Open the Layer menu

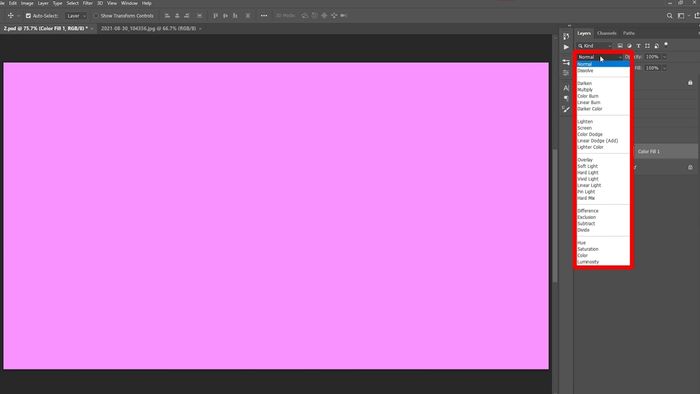click(x=43, y=3)
